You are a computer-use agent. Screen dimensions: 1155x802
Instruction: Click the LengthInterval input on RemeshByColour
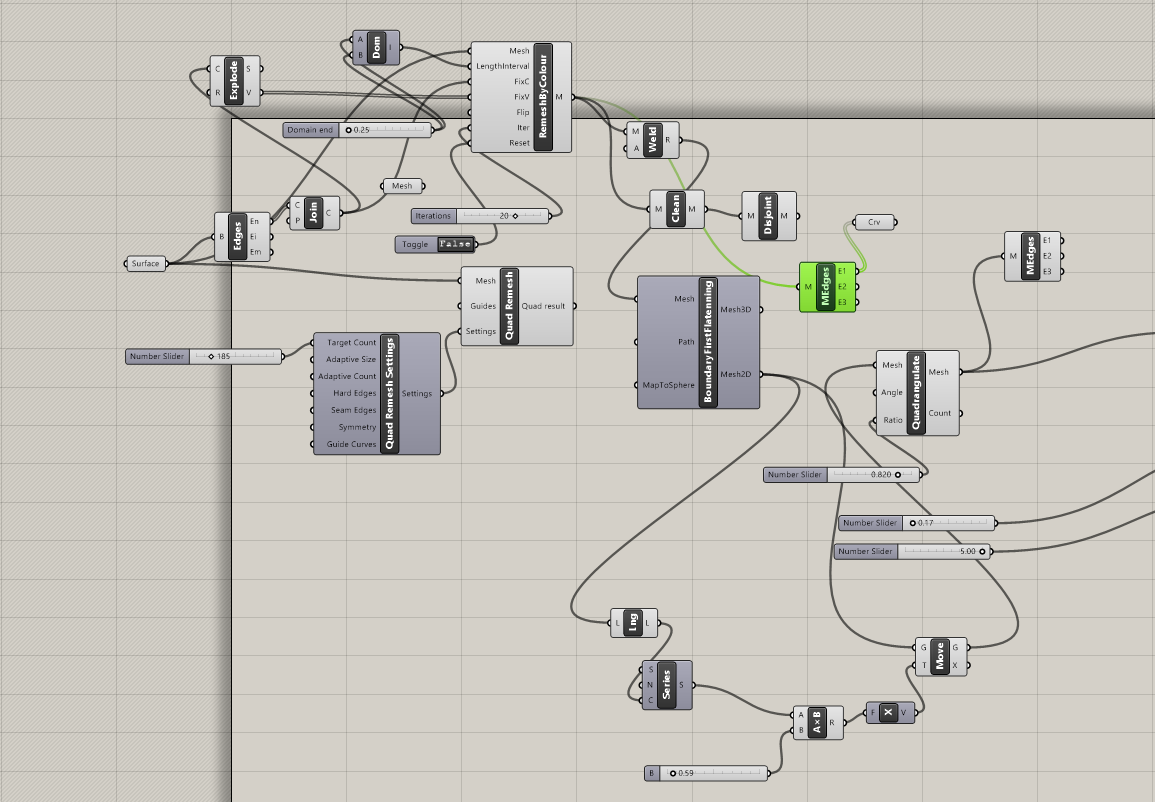503,66
